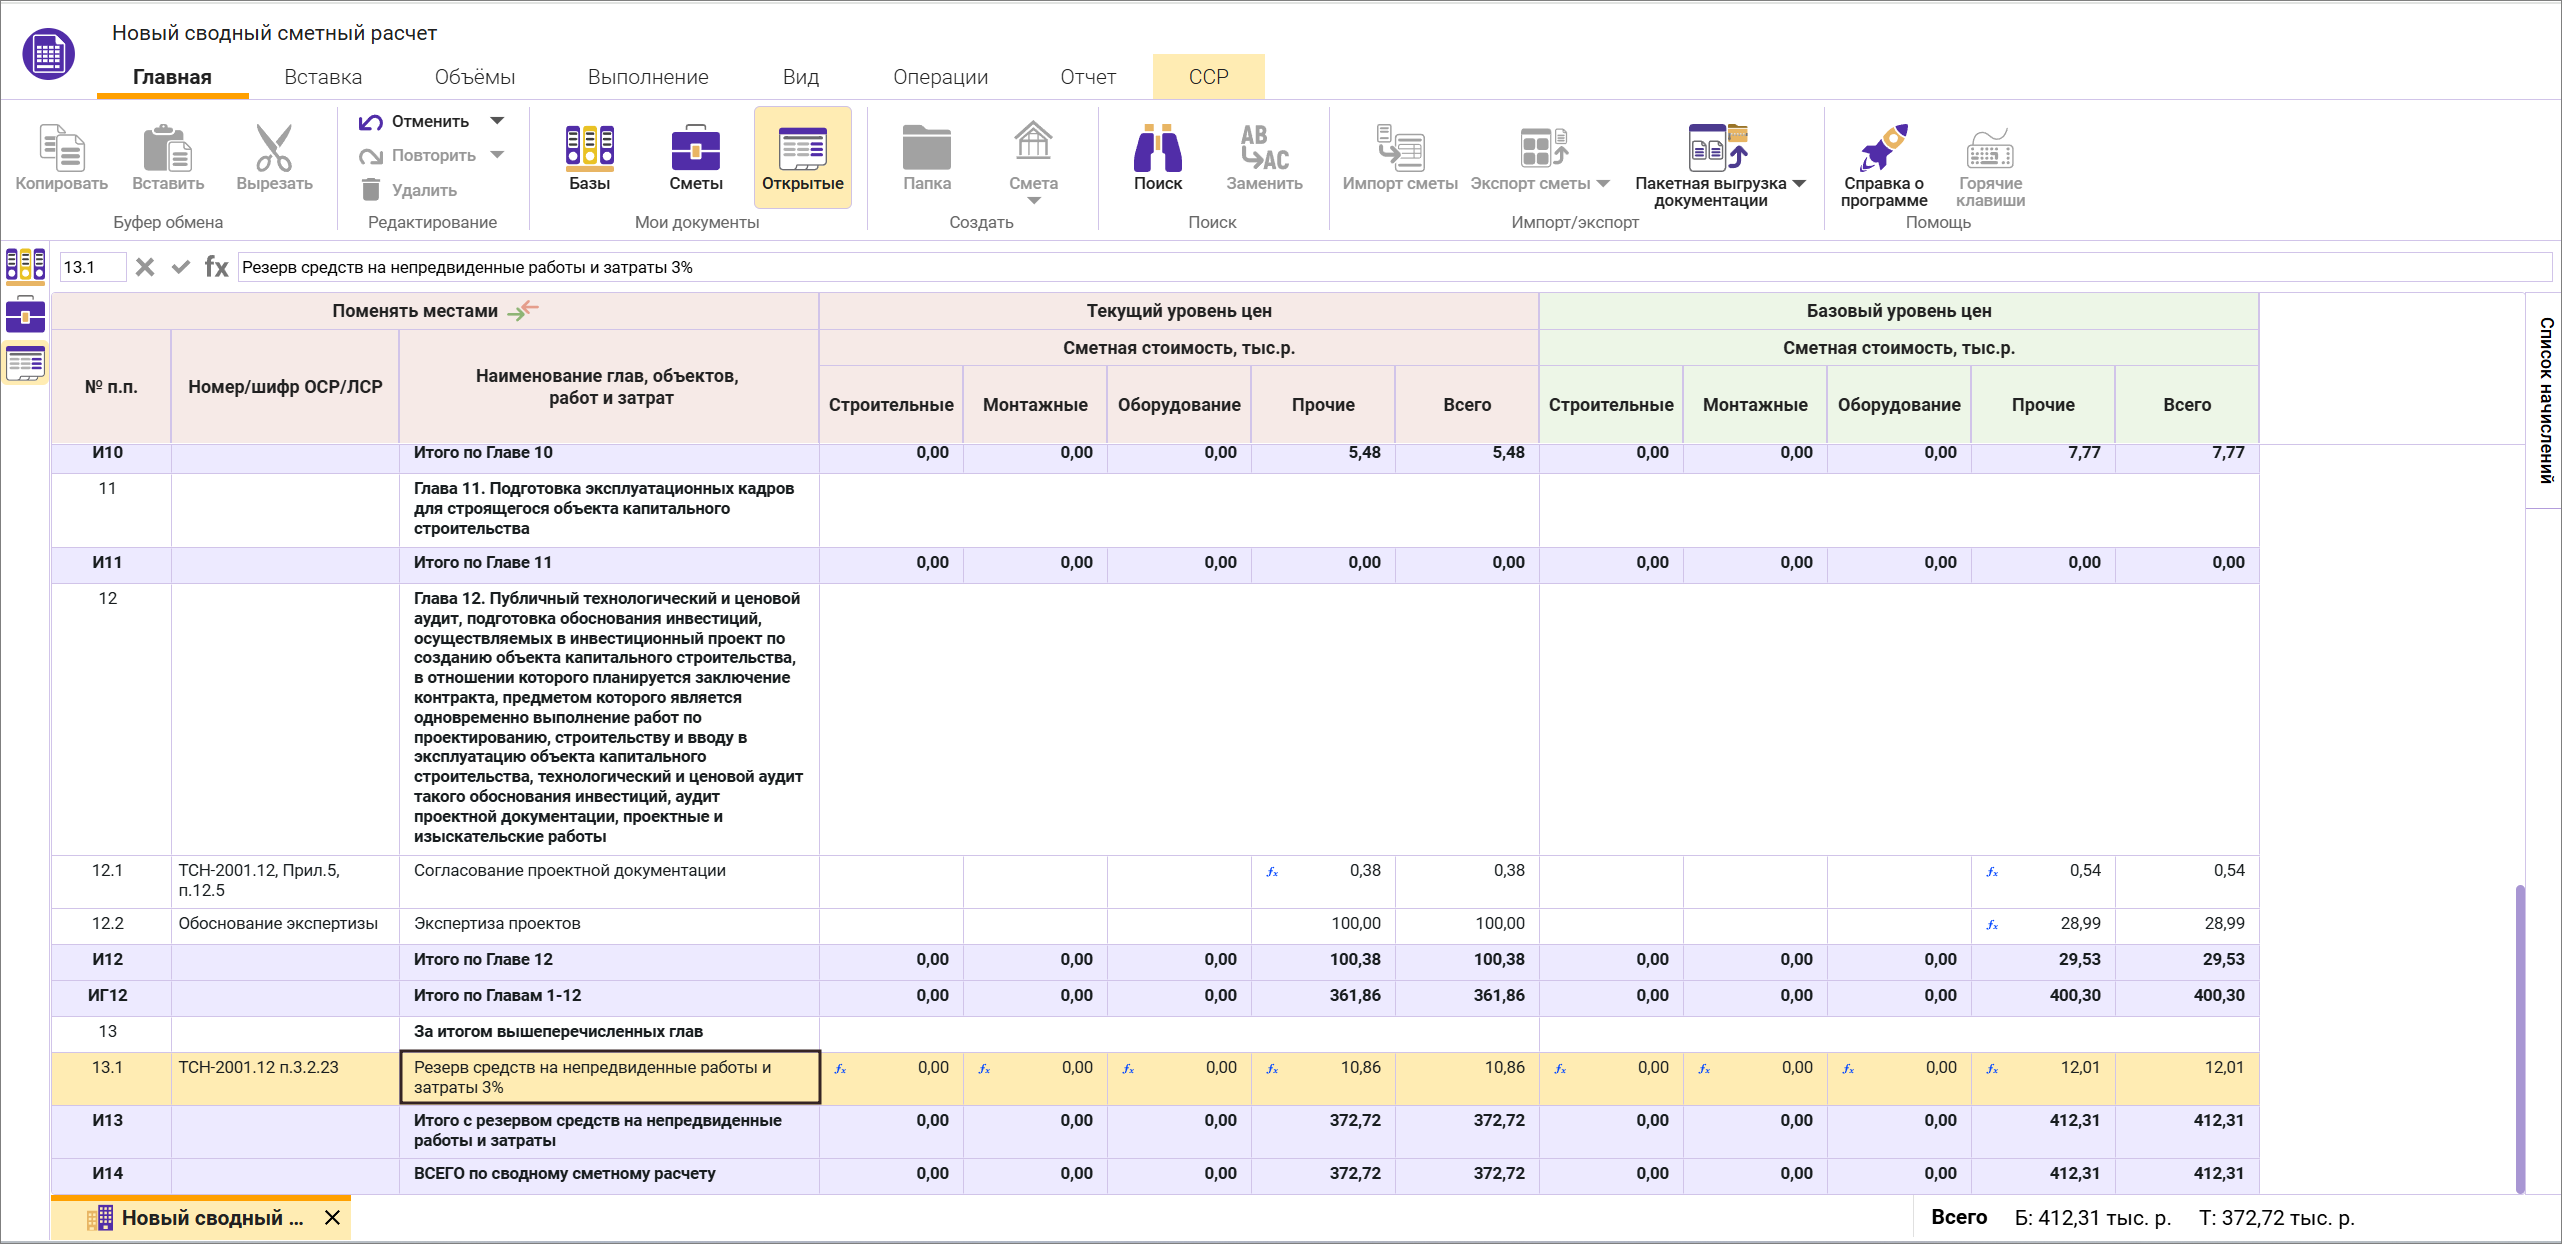Open the Базы (bases) icon in the ribbon

[589, 150]
